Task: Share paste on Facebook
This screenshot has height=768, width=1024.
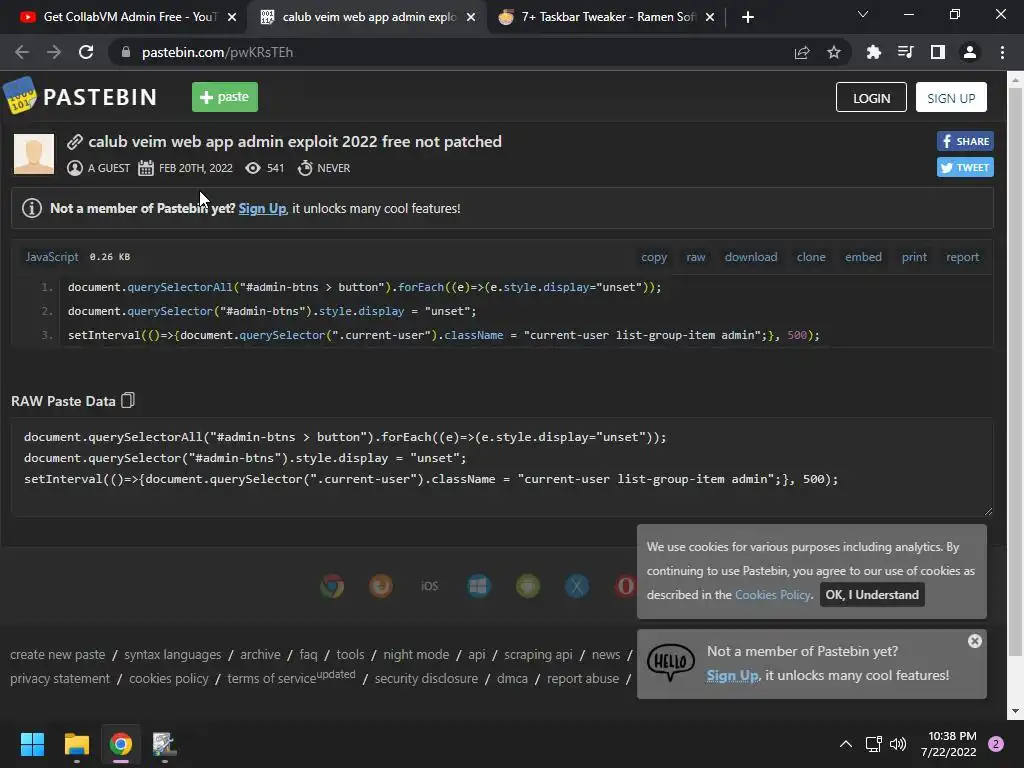Action: click(965, 141)
